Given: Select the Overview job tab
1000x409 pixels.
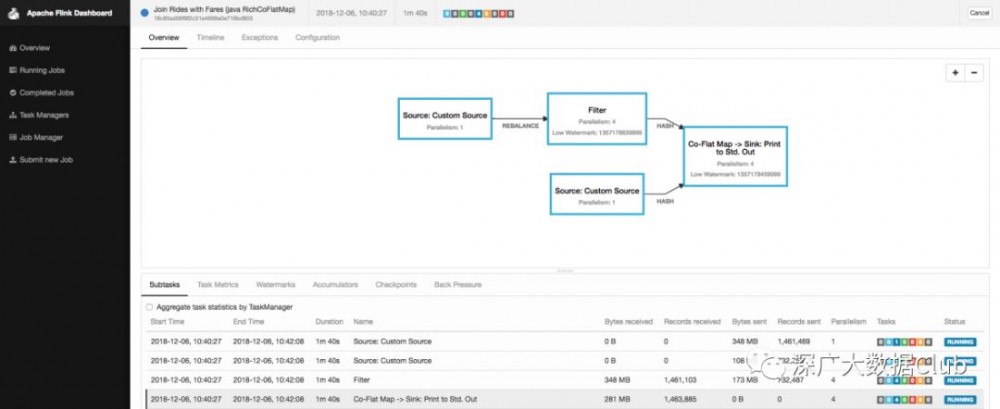Looking at the screenshot, I should tap(164, 38).
